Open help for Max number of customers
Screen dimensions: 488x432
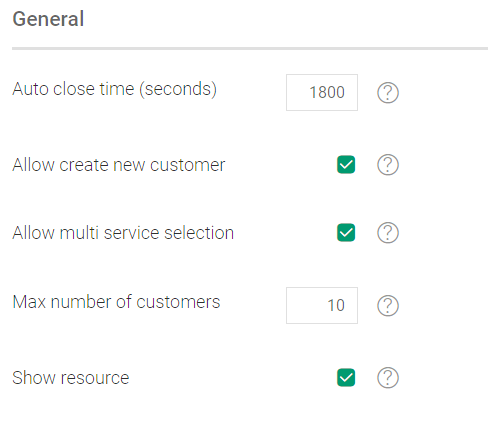388,306
